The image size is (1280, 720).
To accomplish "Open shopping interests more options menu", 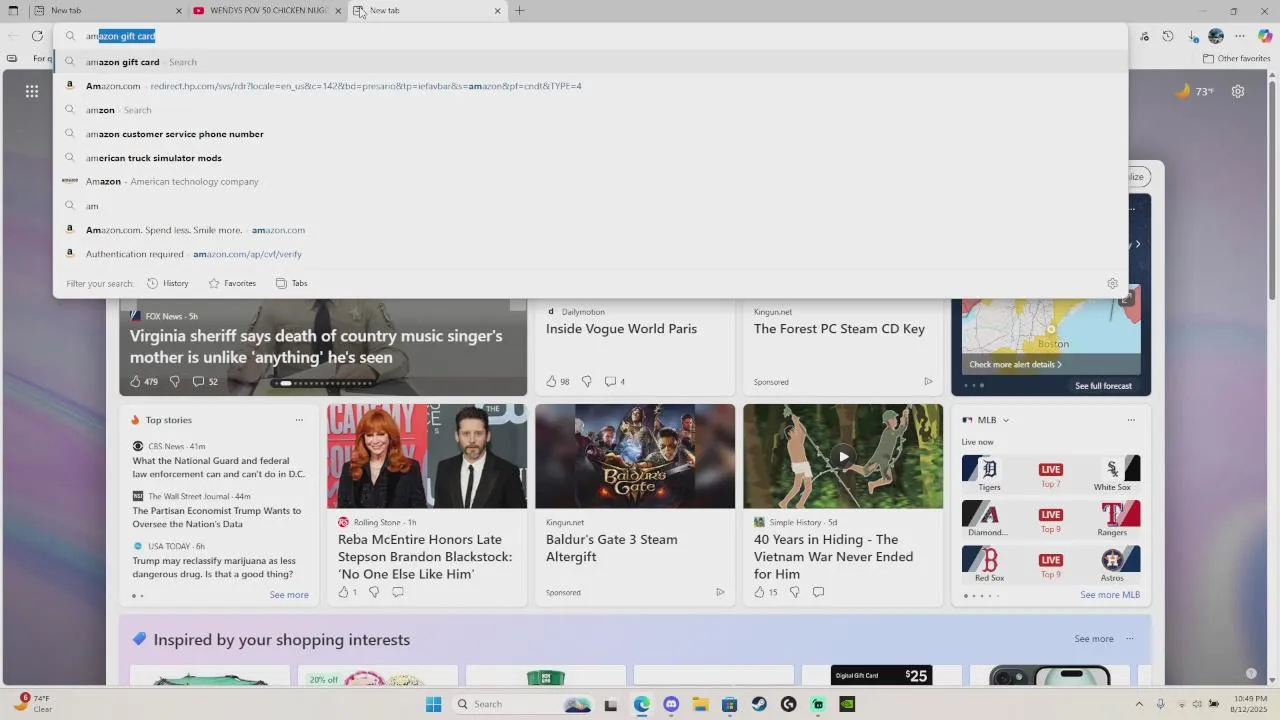I will coord(1130,639).
